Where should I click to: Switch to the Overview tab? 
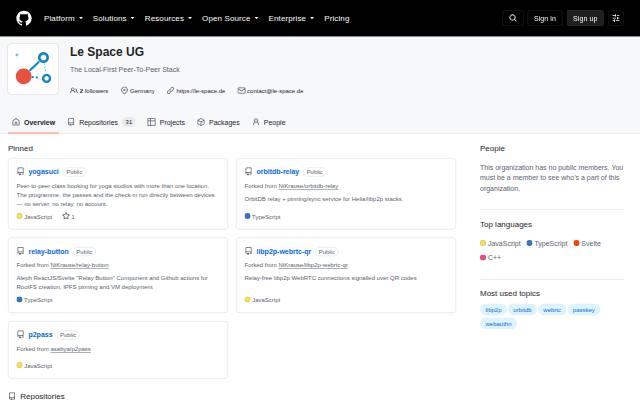[x=33, y=122]
